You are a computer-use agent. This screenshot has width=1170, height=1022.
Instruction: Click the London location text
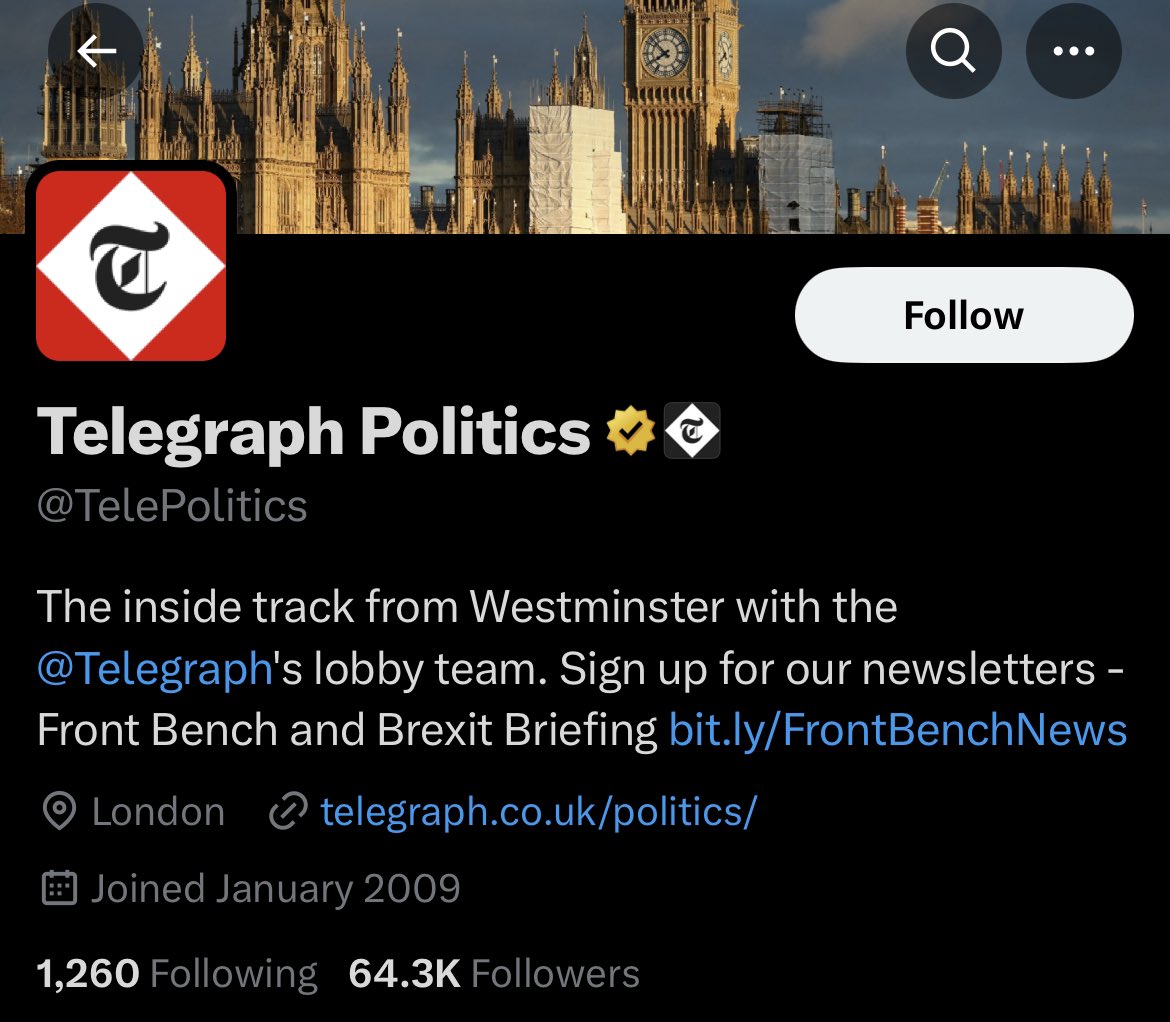(x=158, y=812)
